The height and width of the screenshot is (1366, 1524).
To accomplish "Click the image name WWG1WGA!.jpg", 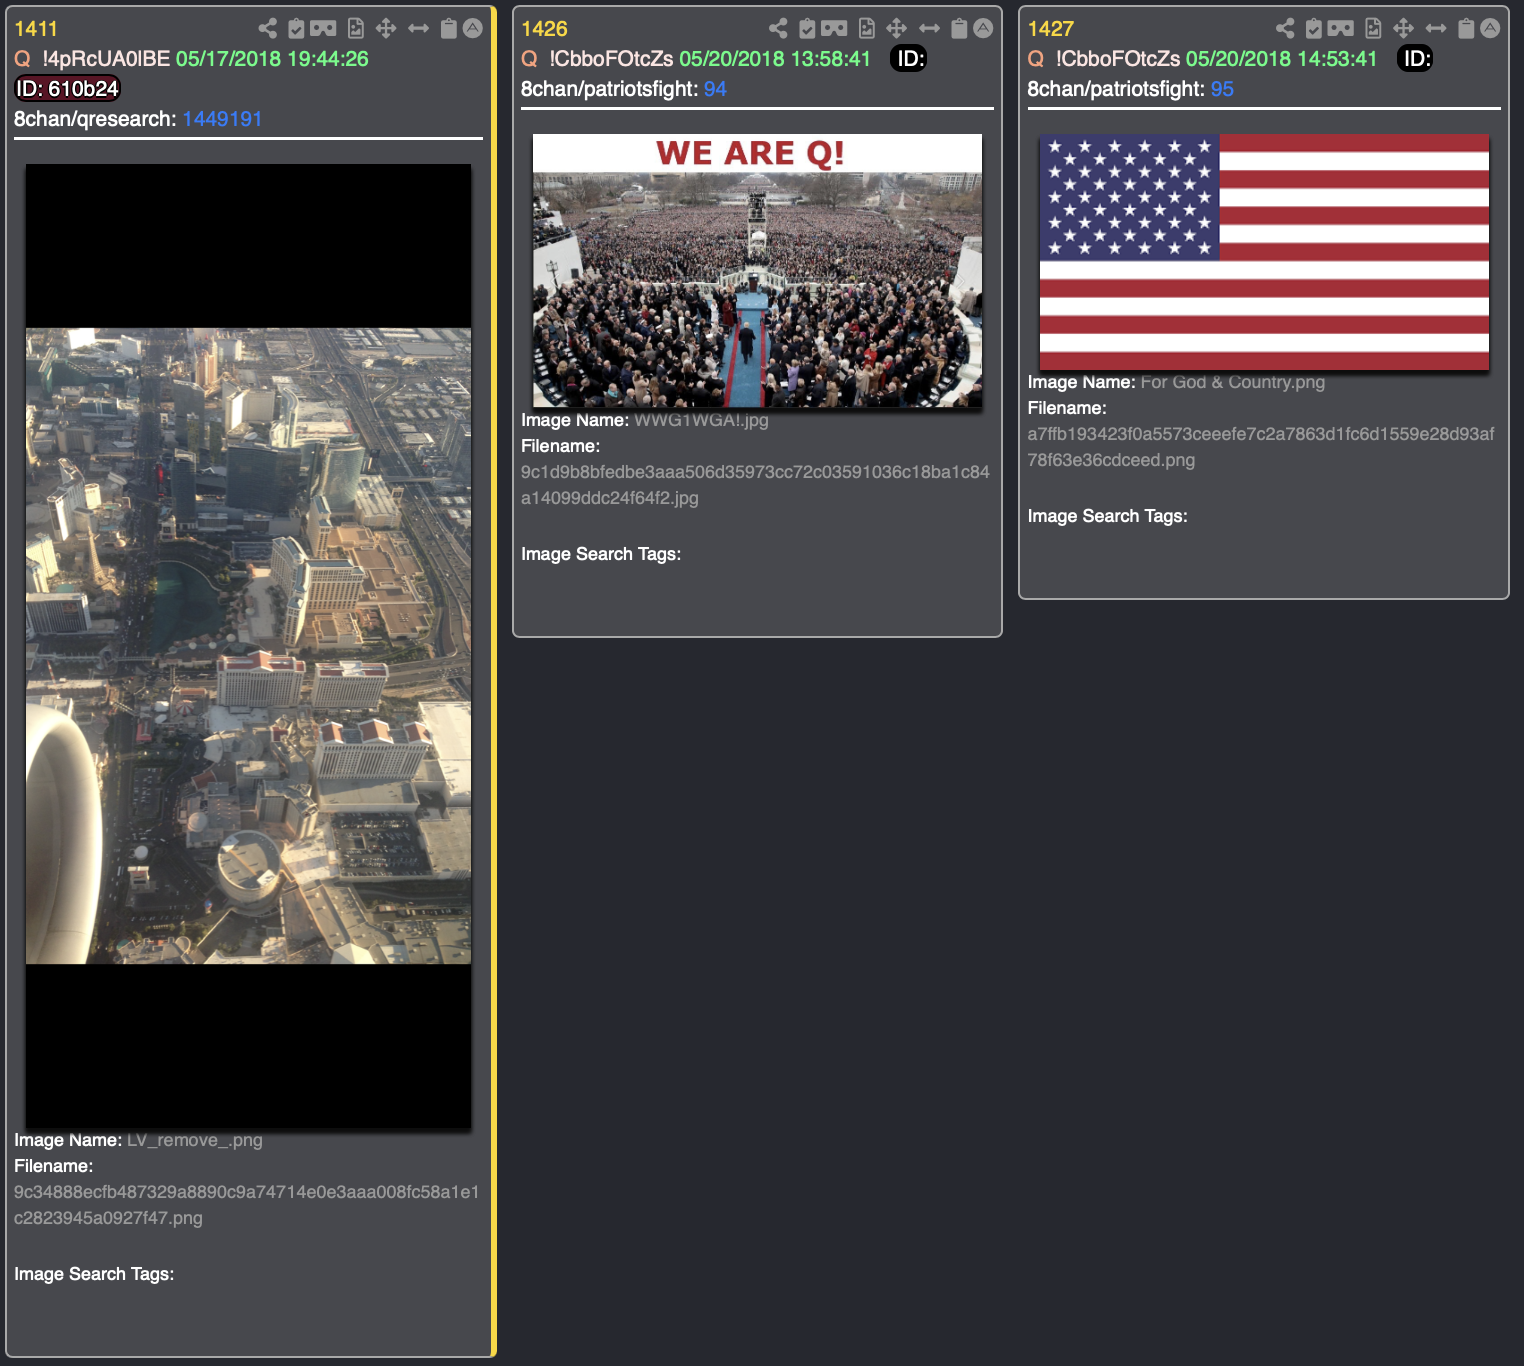I will coord(701,420).
